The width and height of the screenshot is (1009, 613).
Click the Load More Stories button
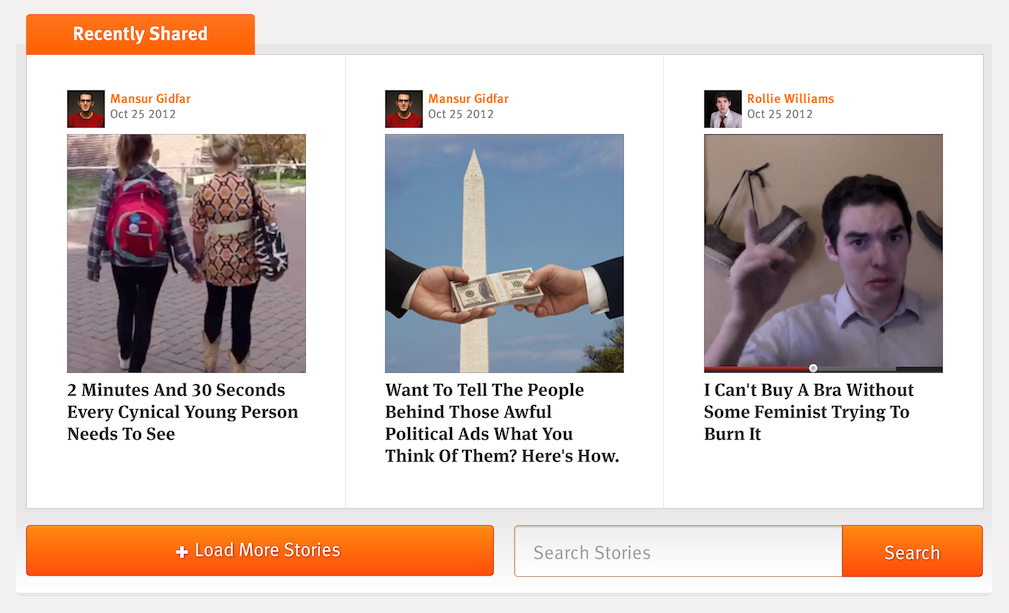pyautogui.click(x=259, y=550)
